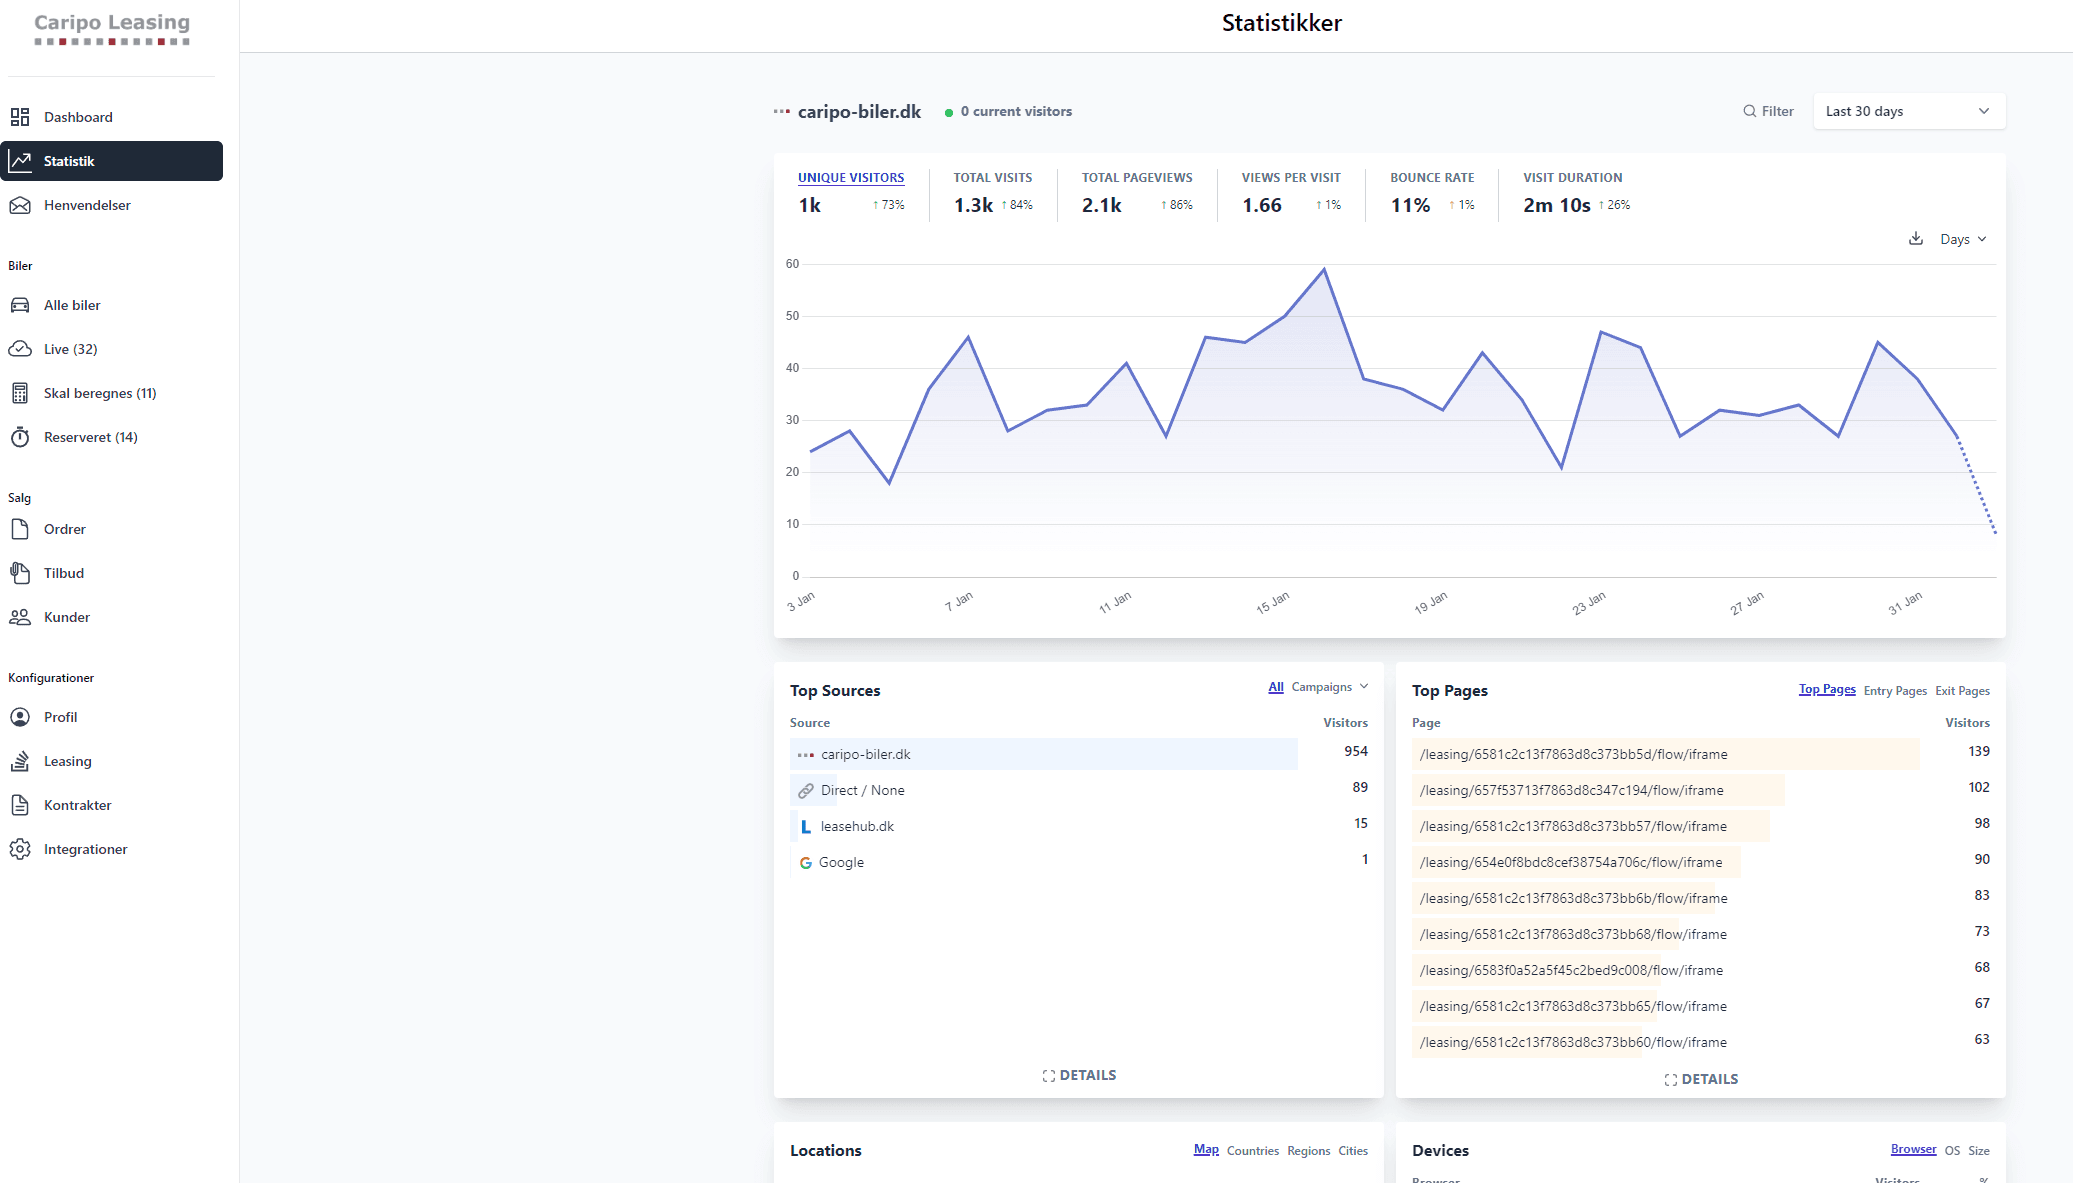Click the Reserveret stopwatch icon
The image size is (2073, 1183).
[20, 437]
